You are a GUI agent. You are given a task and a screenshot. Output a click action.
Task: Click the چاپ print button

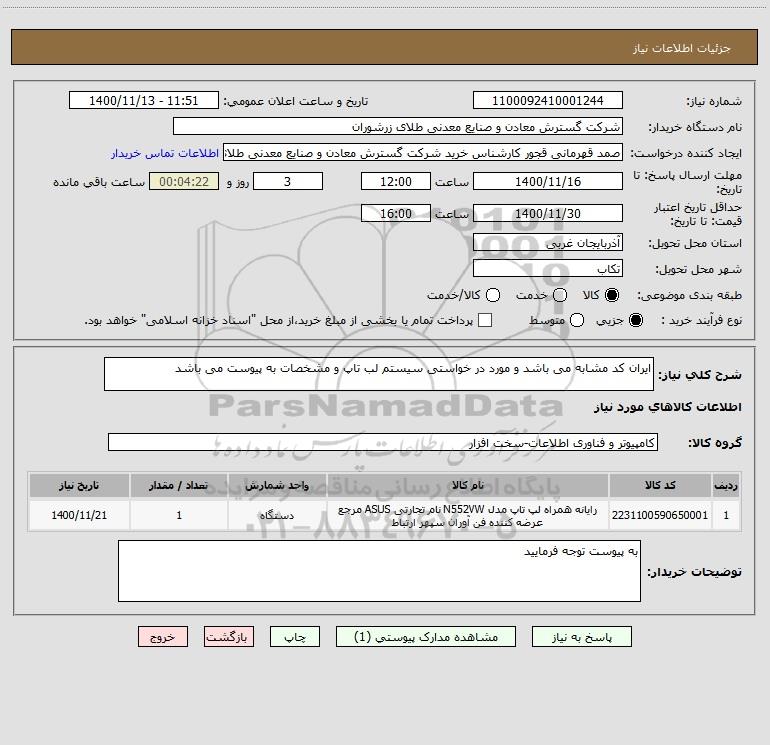click(x=295, y=636)
